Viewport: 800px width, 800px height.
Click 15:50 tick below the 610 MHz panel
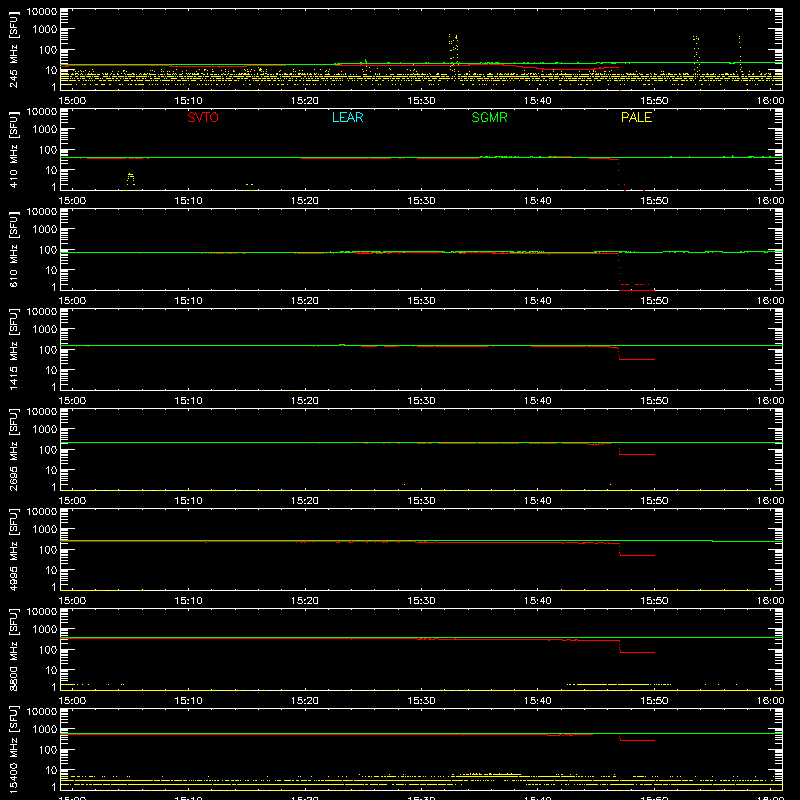654,301
